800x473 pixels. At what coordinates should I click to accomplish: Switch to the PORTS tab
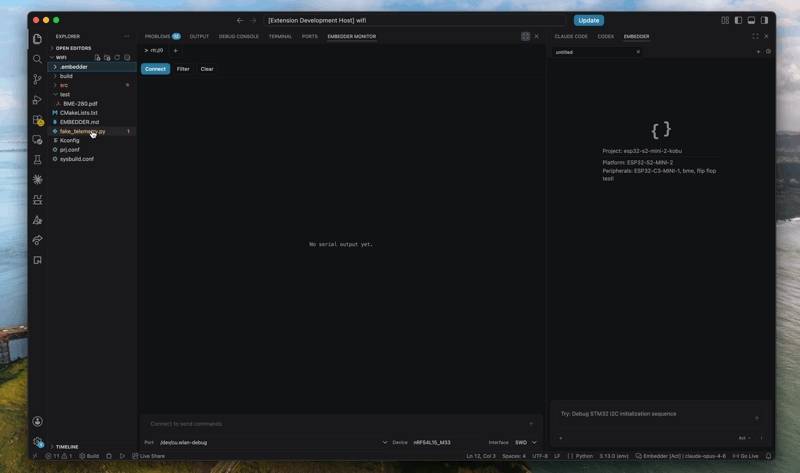[309, 36]
